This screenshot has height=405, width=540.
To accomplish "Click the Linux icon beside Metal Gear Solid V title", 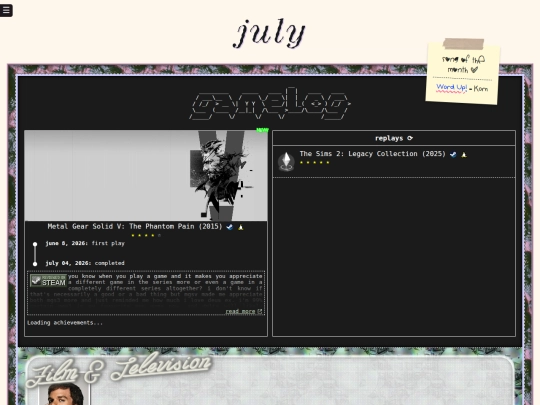I will [x=241, y=227].
